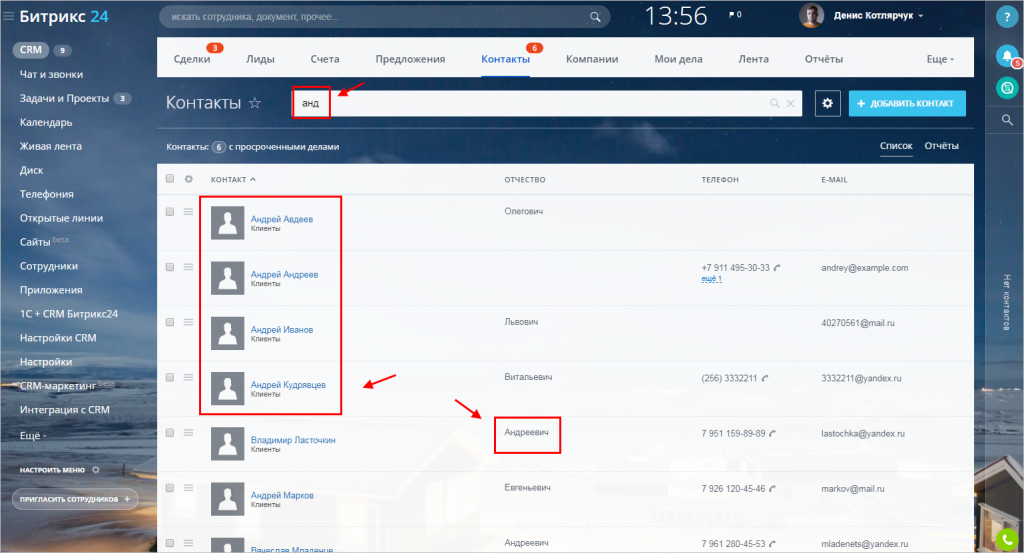Click email lastochka@yandex.ru

click(x=863, y=434)
